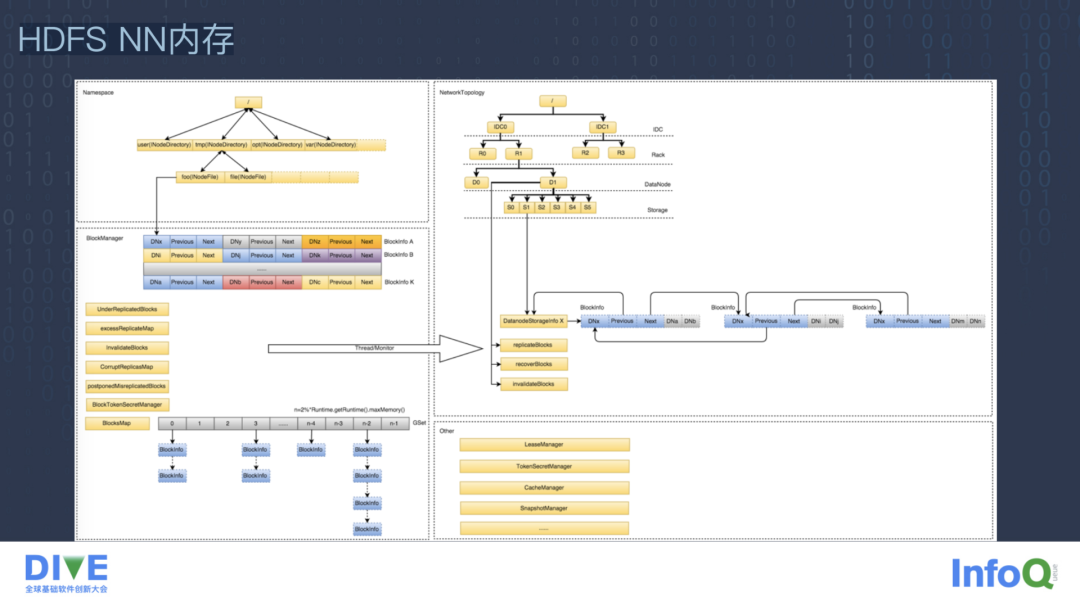Screen dimensions: 1080x601
Task: Click the "NetworkTopology" section label
Action: 462,92
